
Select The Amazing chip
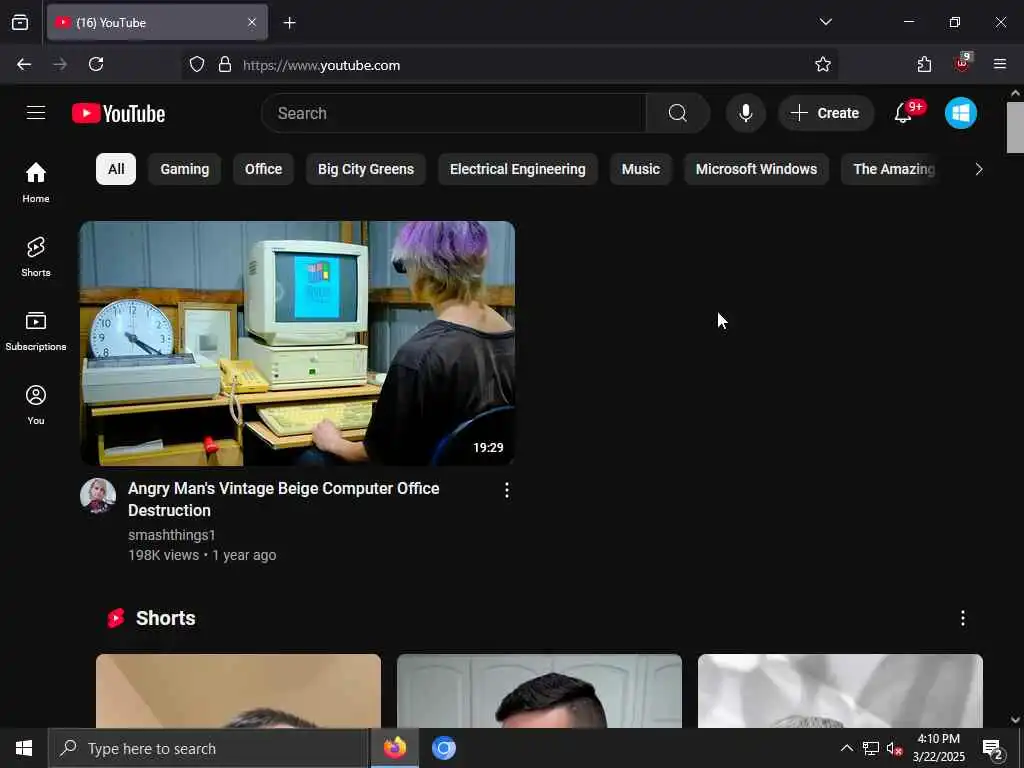click(x=893, y=169)
